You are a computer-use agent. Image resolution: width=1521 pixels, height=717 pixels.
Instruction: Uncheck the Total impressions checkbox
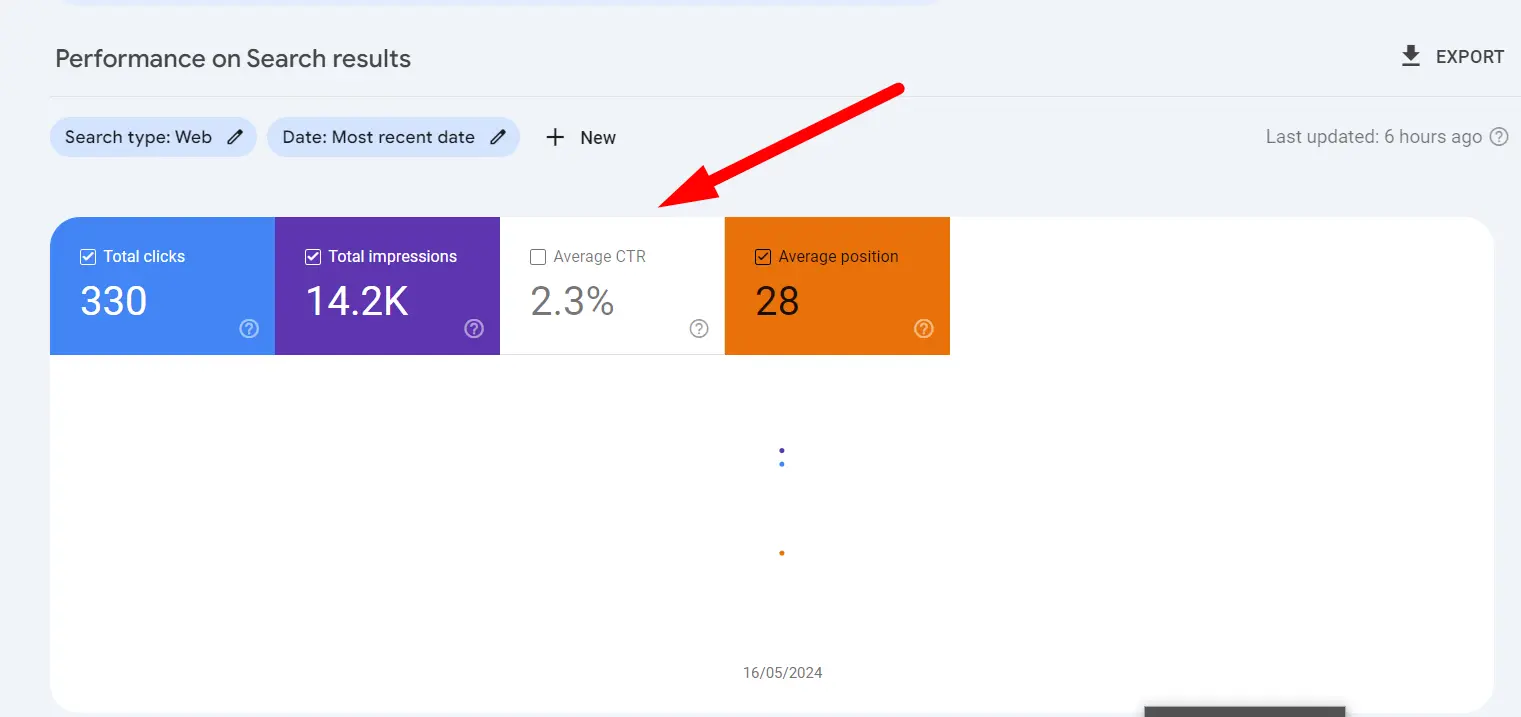(313, 257)
